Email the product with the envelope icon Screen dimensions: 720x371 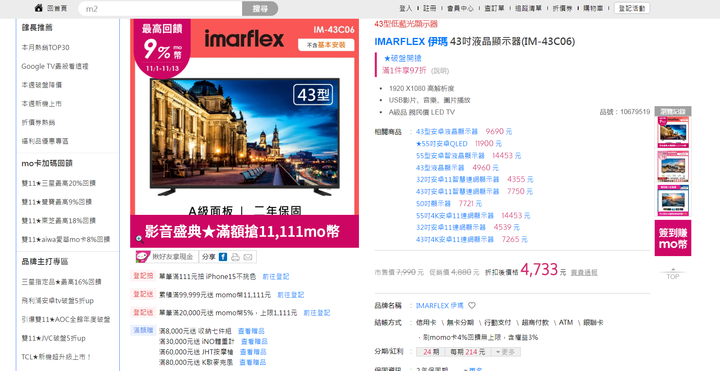[248, 257]
